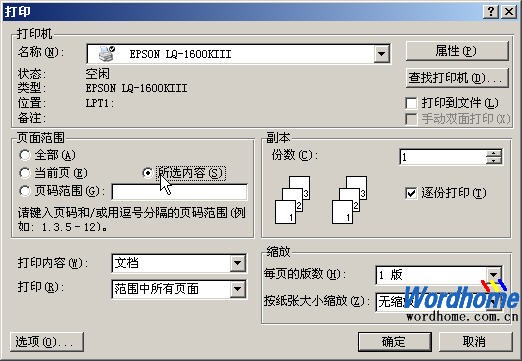Increase copies with the up spinner arrow
This screenshot has height=361, width=522.
pos(494,153)
